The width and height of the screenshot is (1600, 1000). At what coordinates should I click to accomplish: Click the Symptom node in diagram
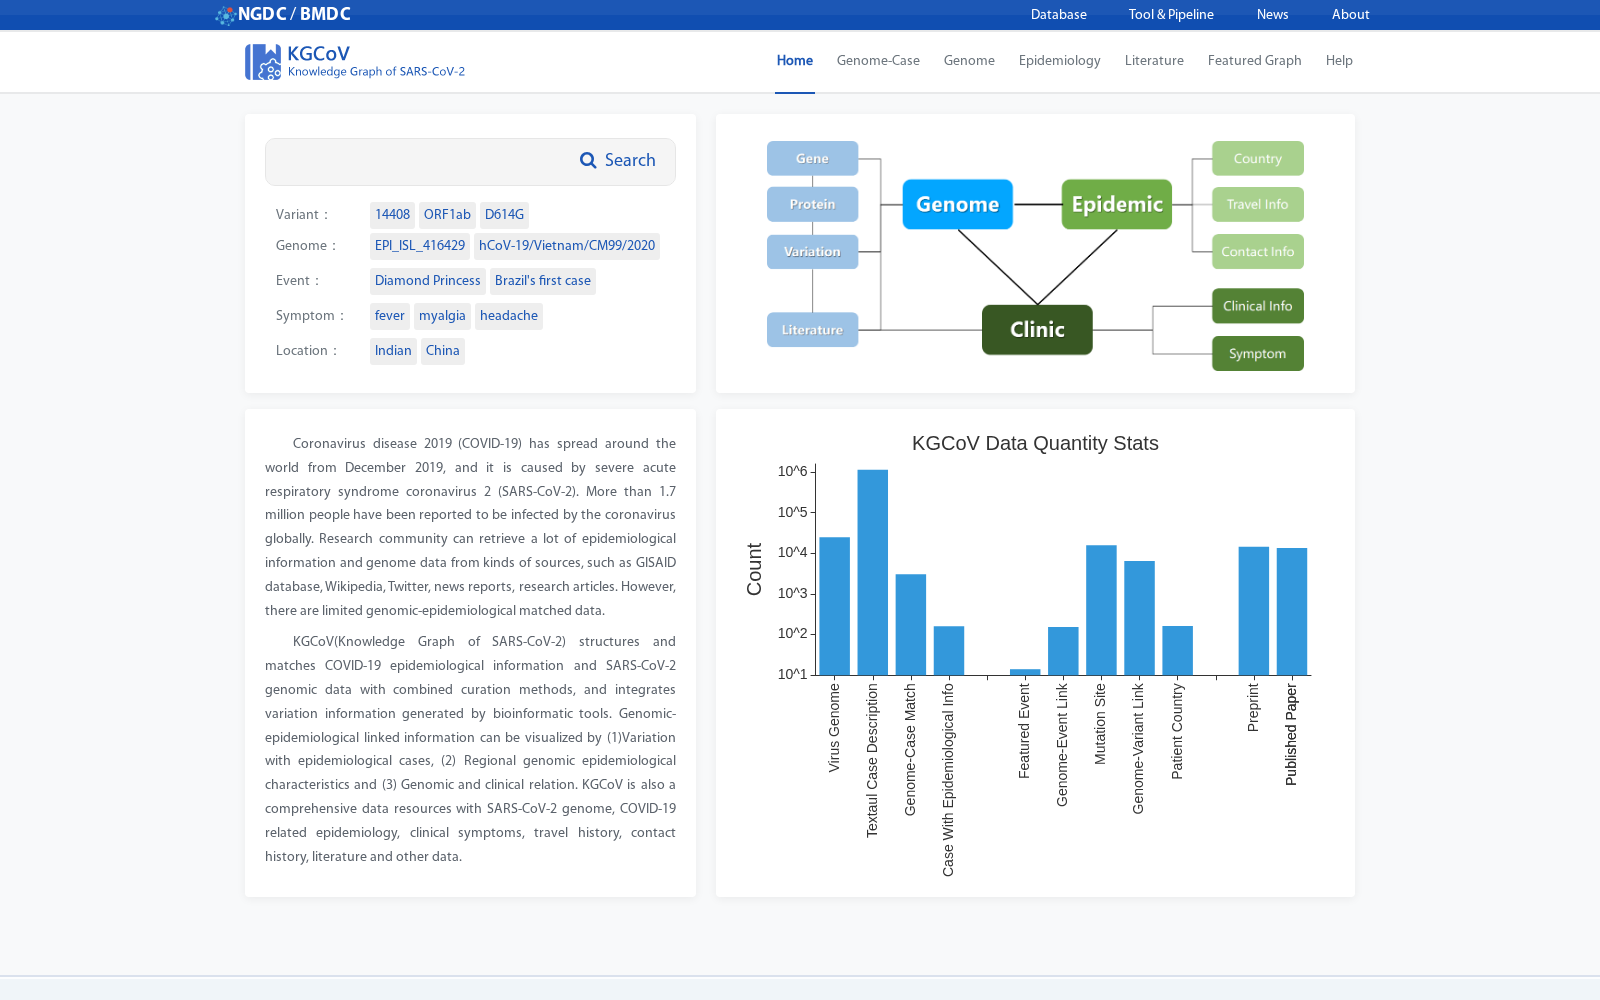click(x=1258, y=353)
